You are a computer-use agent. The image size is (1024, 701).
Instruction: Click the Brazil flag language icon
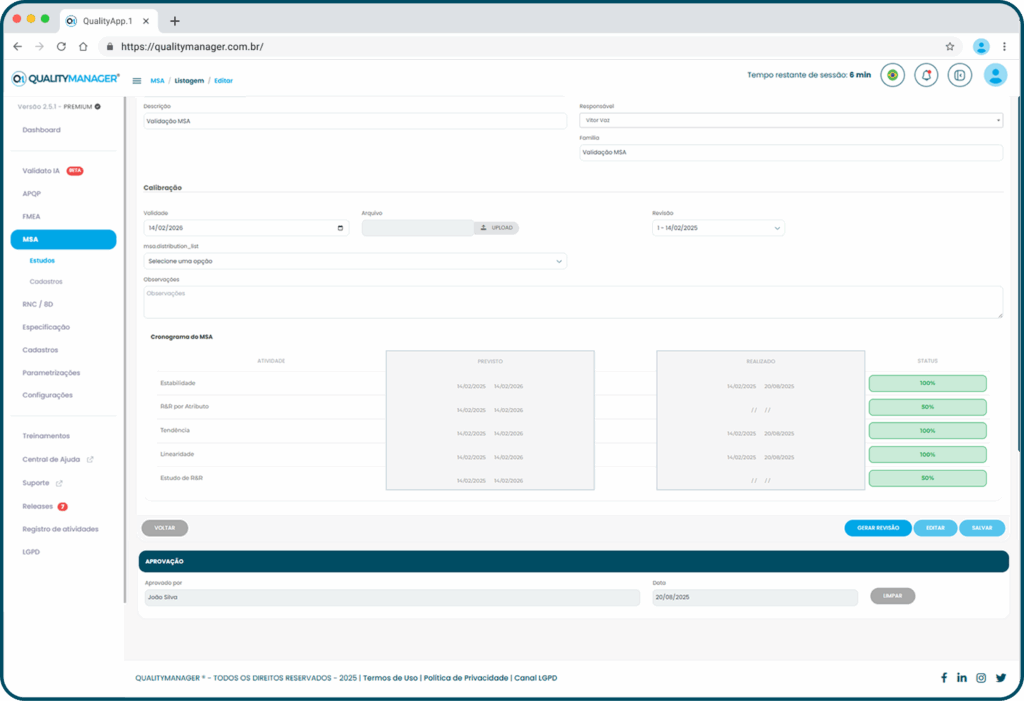pos(892,75)
